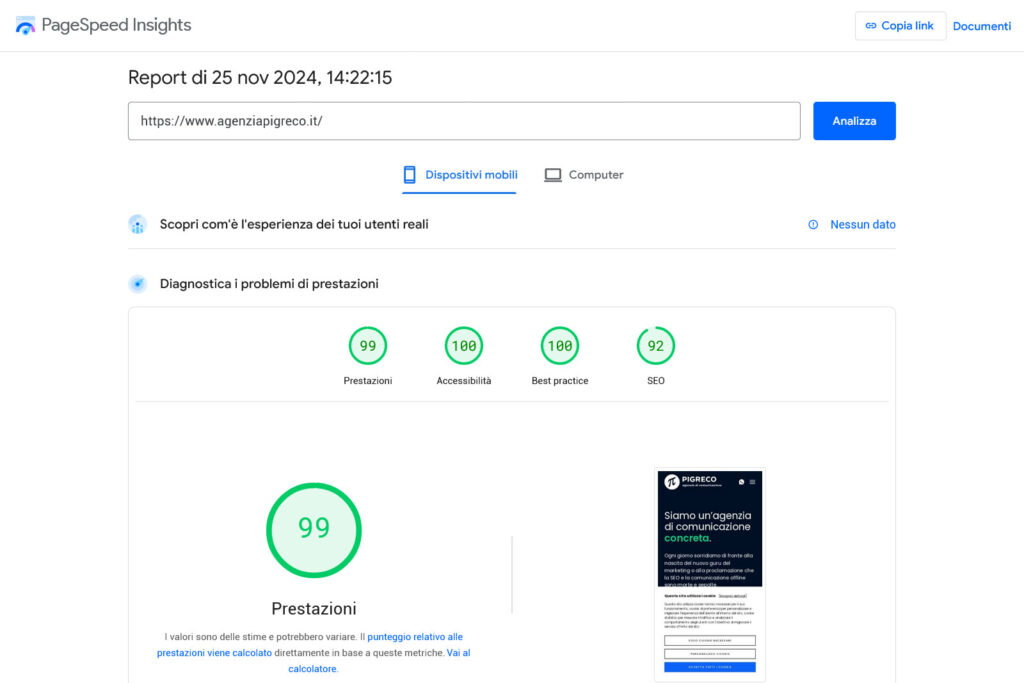Click the report date heading text

(x=260, y=78)
